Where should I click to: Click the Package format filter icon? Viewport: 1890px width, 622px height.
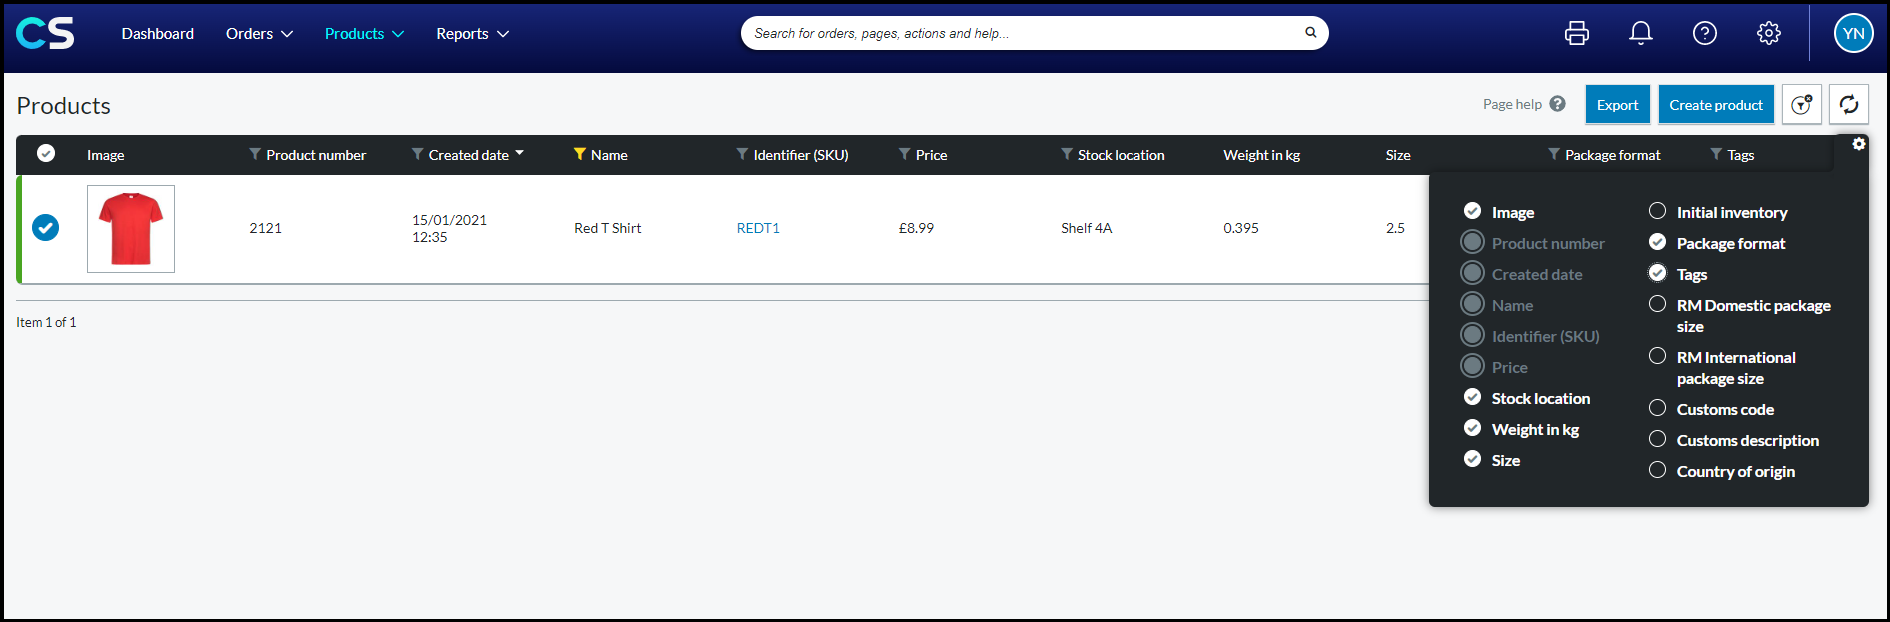(1554, 154)
